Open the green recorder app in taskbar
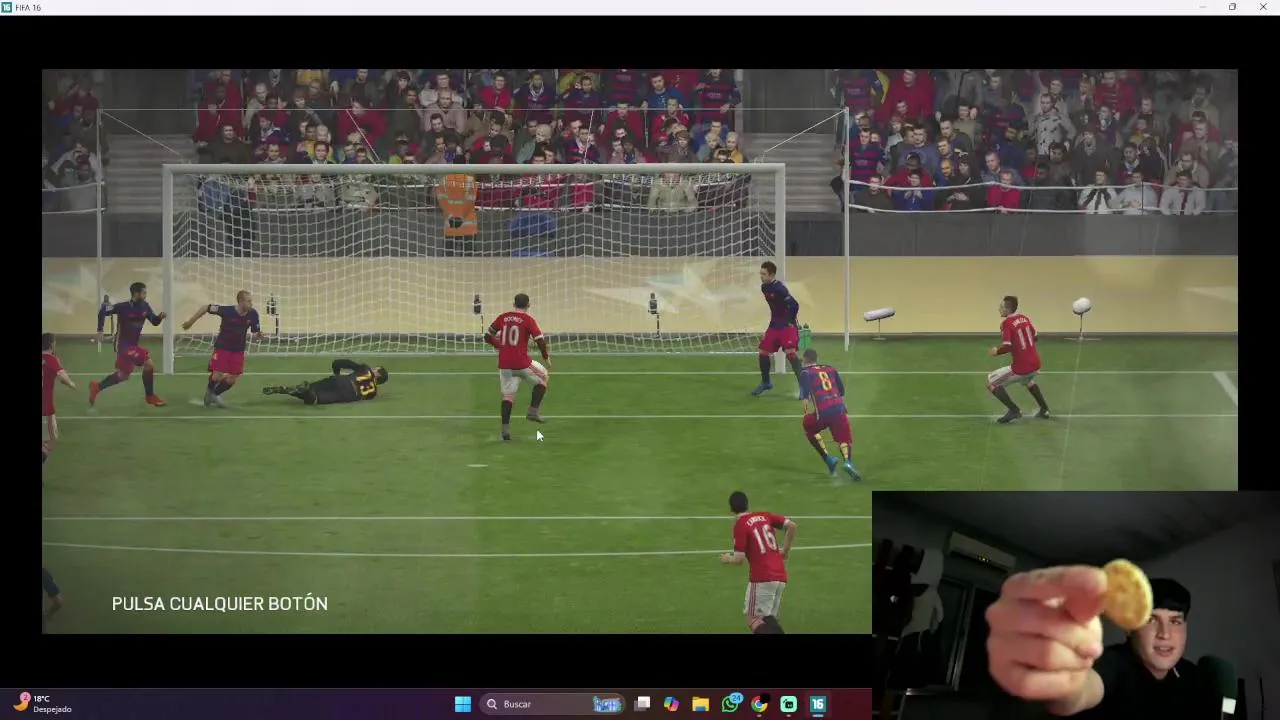1280x720 pixels. [x=788, y=704]
